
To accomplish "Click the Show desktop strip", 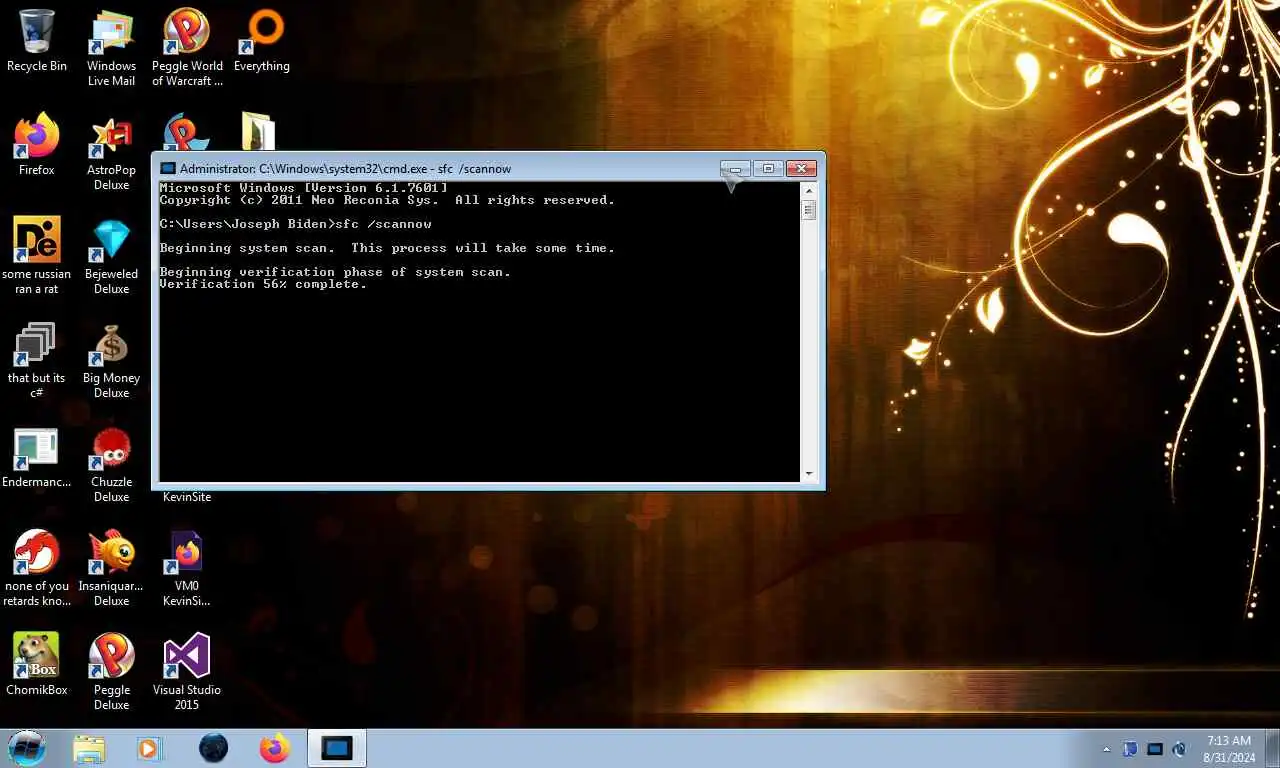I will (x=1273, y=748).
